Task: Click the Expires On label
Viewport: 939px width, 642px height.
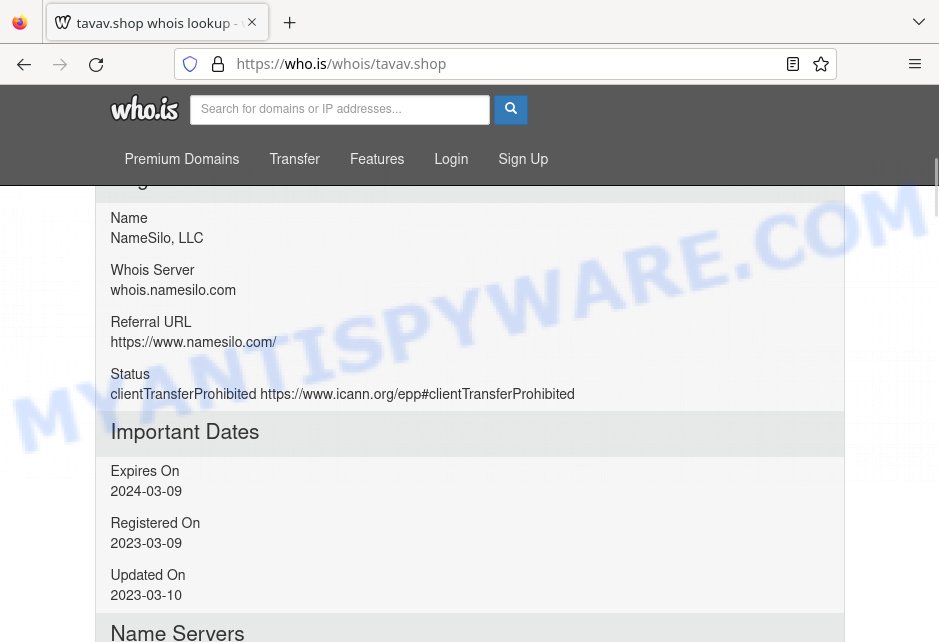Action: click(145, 471)
